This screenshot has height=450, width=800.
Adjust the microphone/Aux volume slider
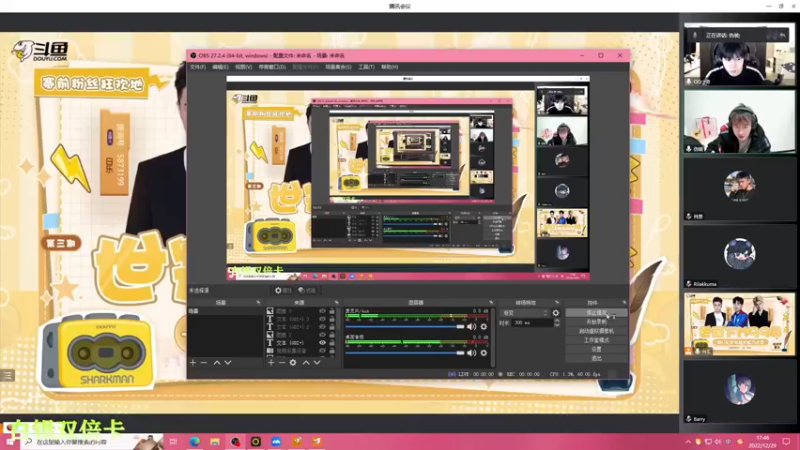pyautogui.click(x=405, y=327)
